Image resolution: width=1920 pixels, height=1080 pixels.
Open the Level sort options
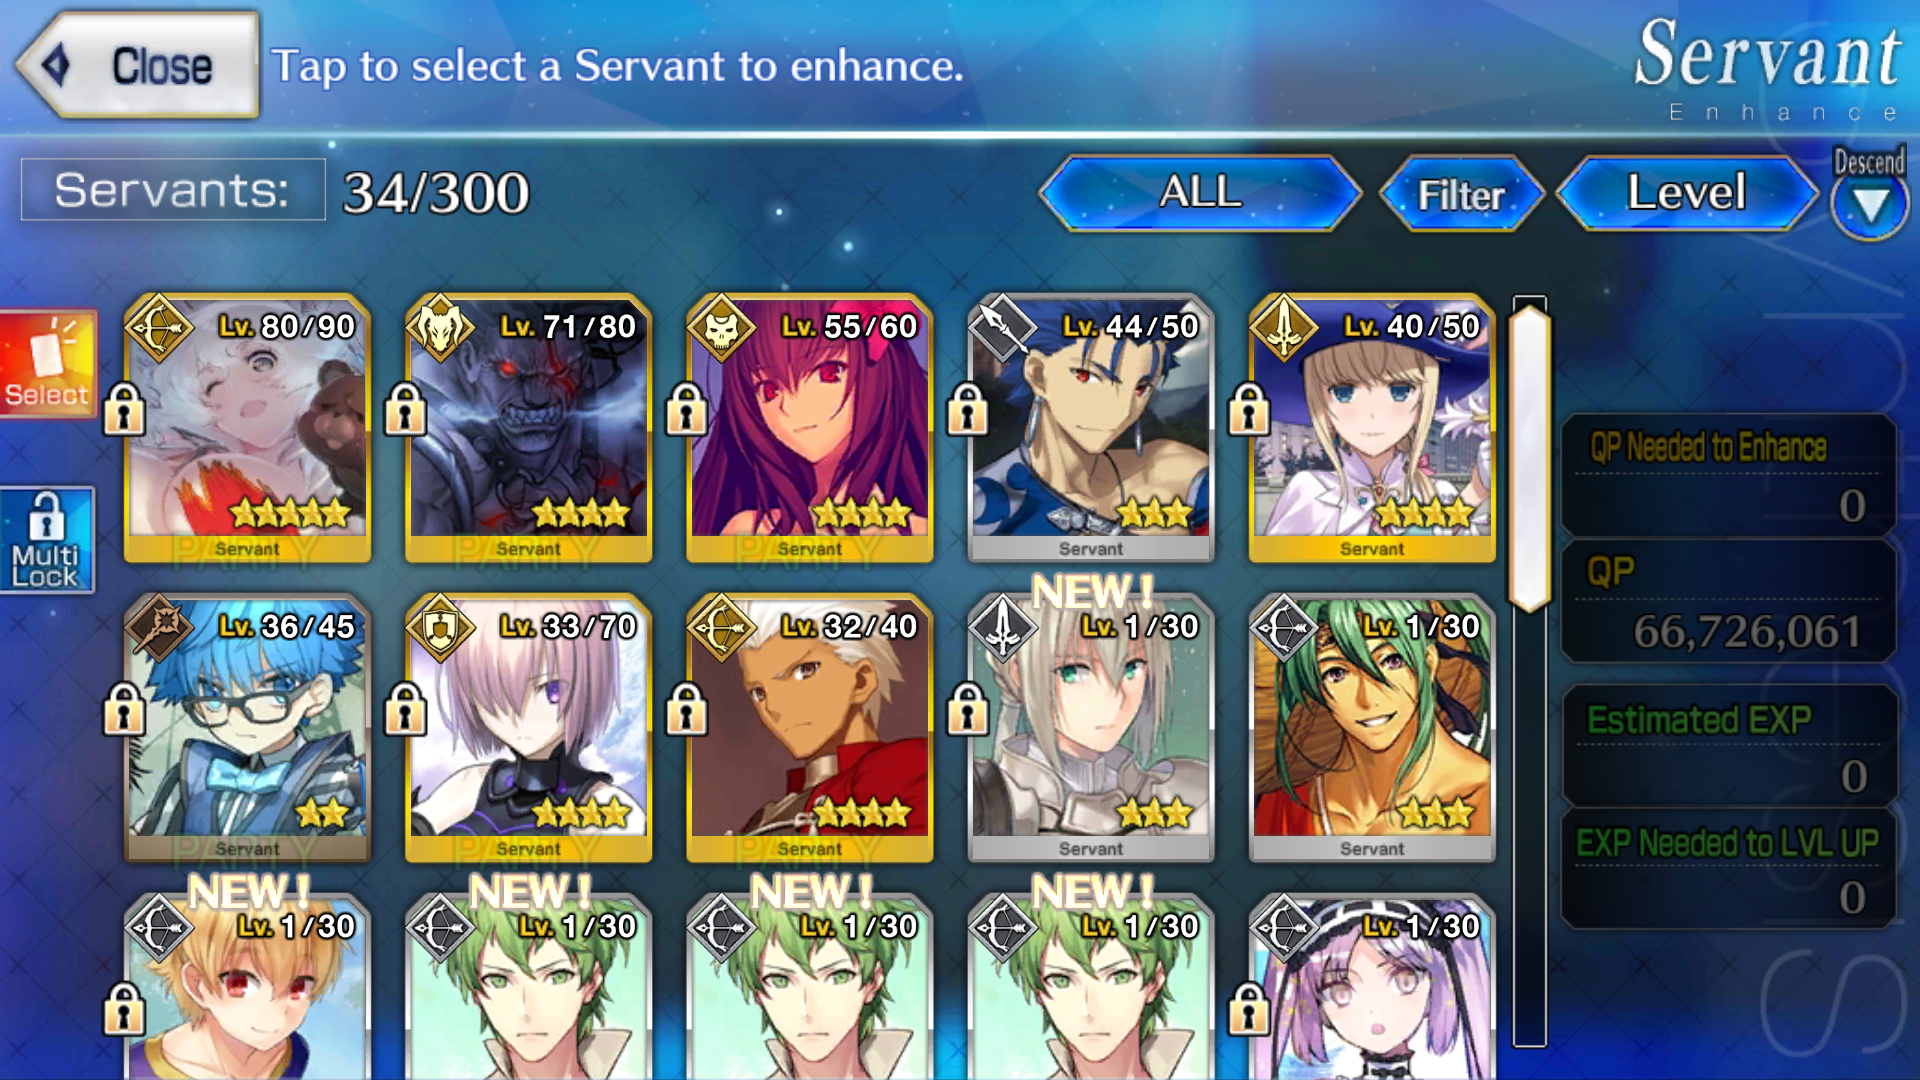1687,192
